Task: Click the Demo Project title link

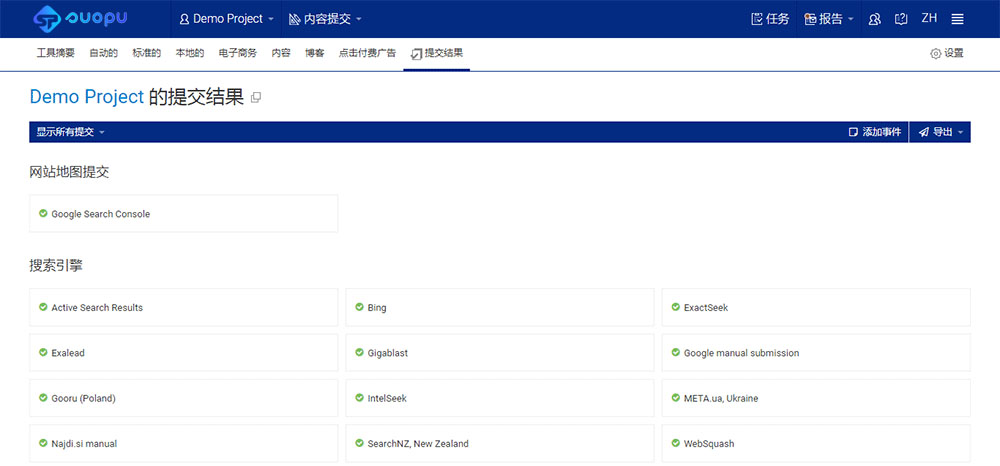Action: click(x=87, y=97)
